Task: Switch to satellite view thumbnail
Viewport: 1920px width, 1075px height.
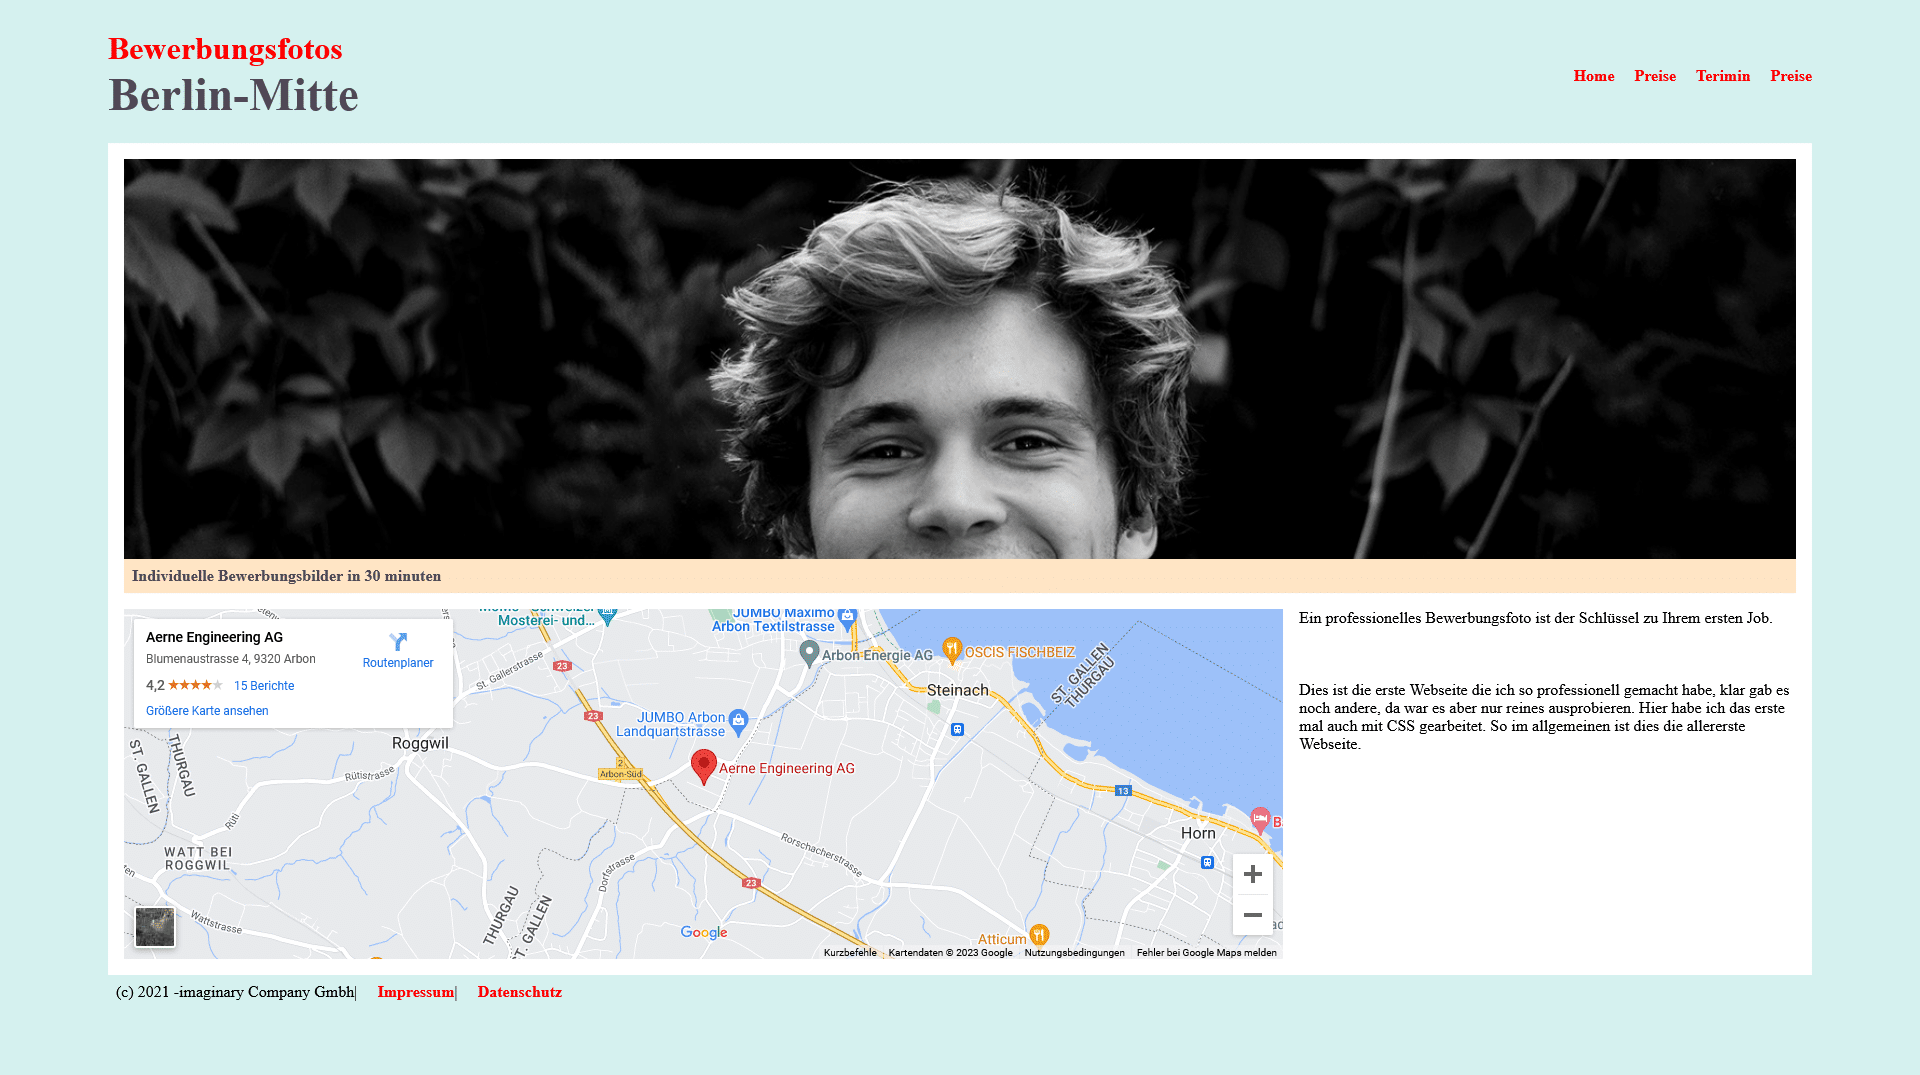Action: pos(155,927)
